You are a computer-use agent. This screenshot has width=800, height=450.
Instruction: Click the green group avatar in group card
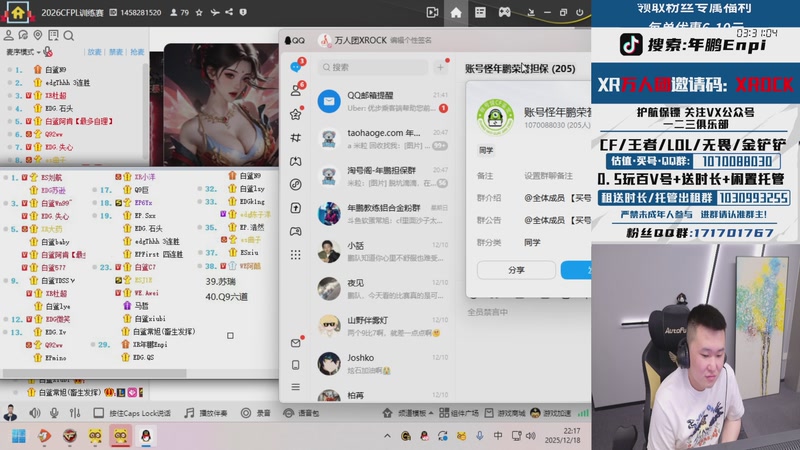495,118
